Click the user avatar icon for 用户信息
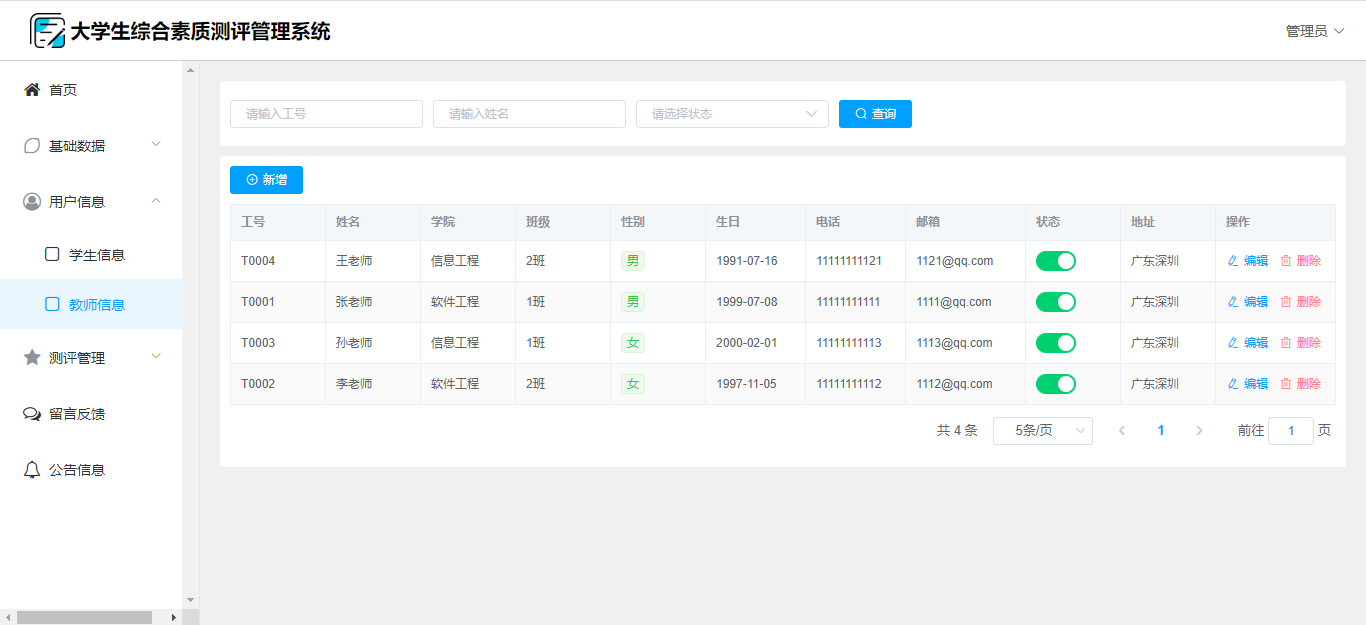Viewport: 1366px width, 625px height. tap(32, 202)
